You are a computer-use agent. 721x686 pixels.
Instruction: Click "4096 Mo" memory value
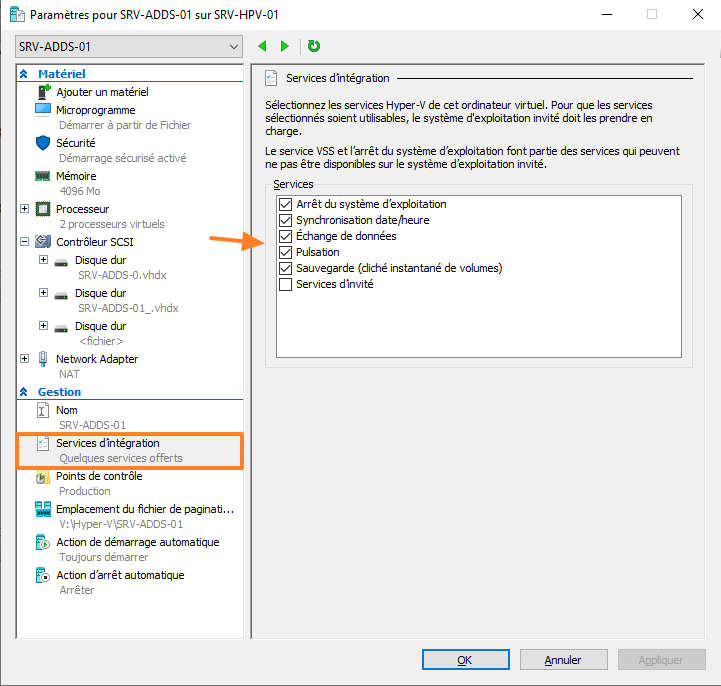pyautogui.click(x=80, y=191)
